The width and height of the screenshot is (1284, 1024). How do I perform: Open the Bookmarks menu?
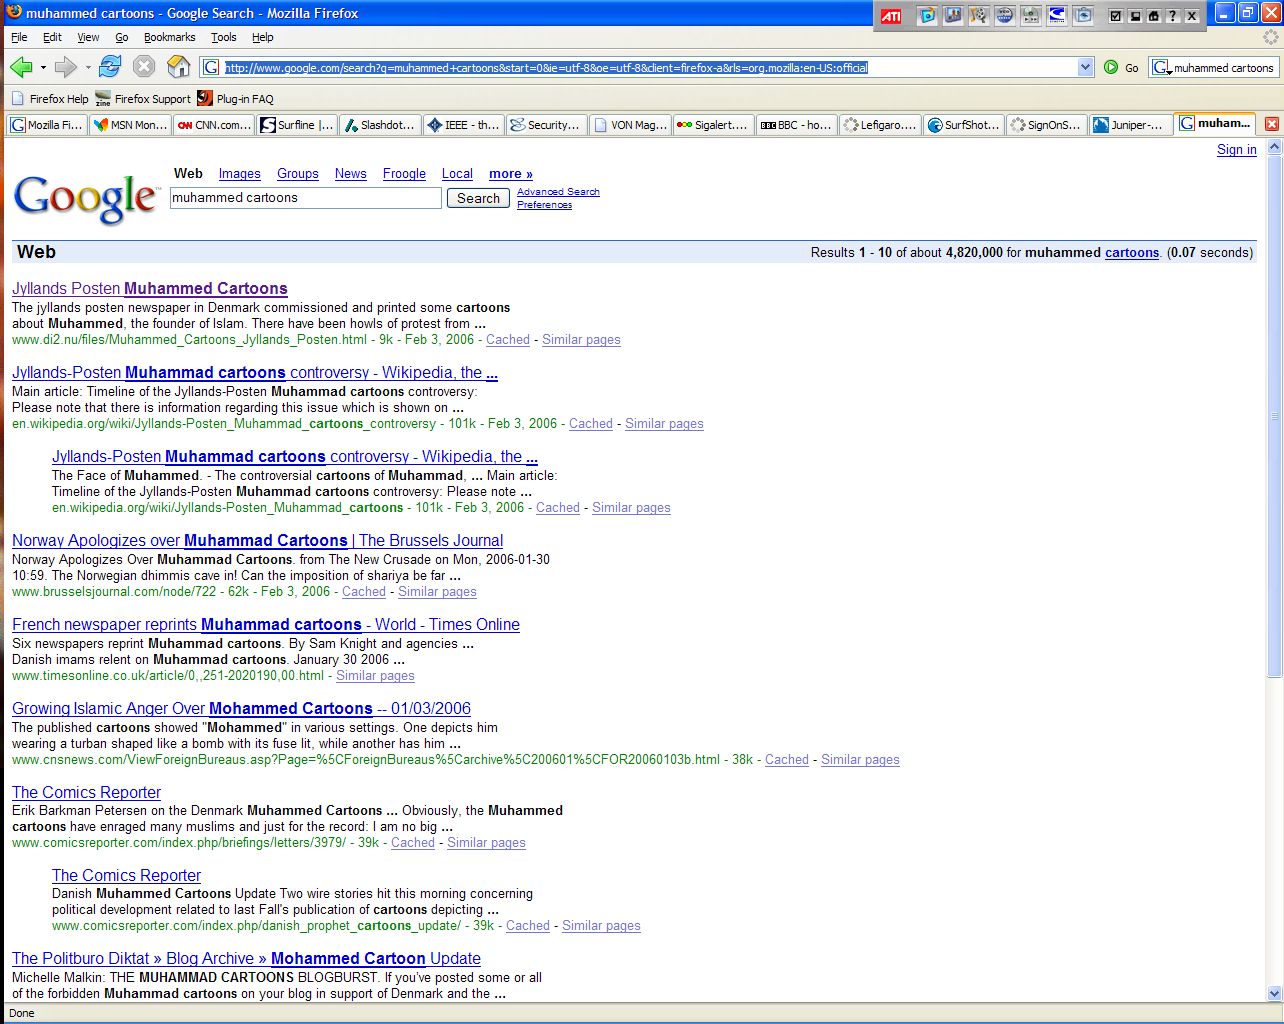169,37
